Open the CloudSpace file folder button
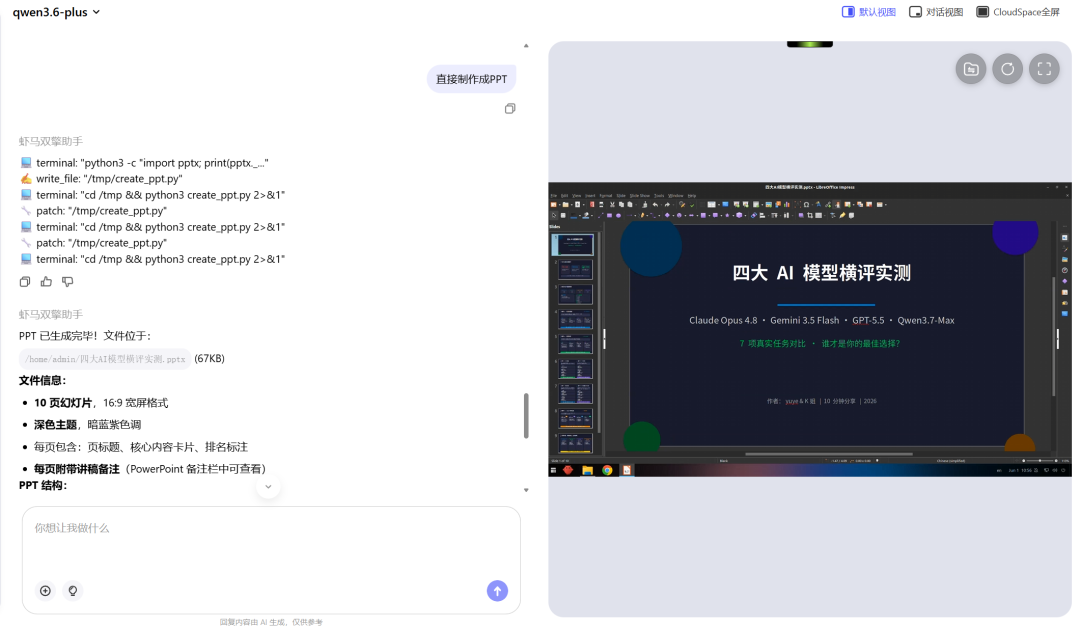Image resolution: width=1080 pixels, height=628 pixels. point(970,69)
